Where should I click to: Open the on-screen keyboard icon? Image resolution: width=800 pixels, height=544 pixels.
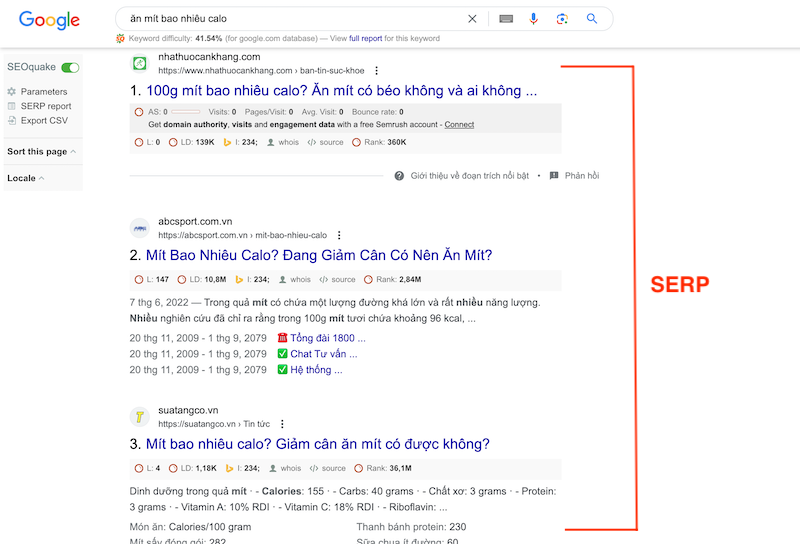(506, 19)
